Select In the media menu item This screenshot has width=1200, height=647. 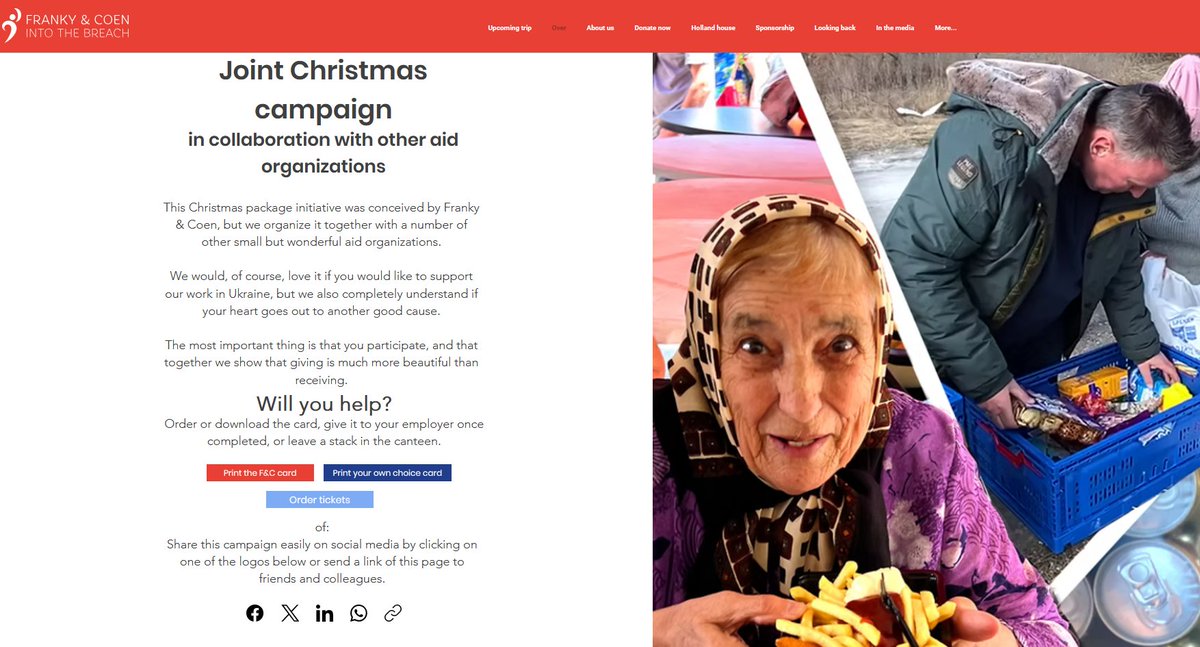tap(895, 28)
